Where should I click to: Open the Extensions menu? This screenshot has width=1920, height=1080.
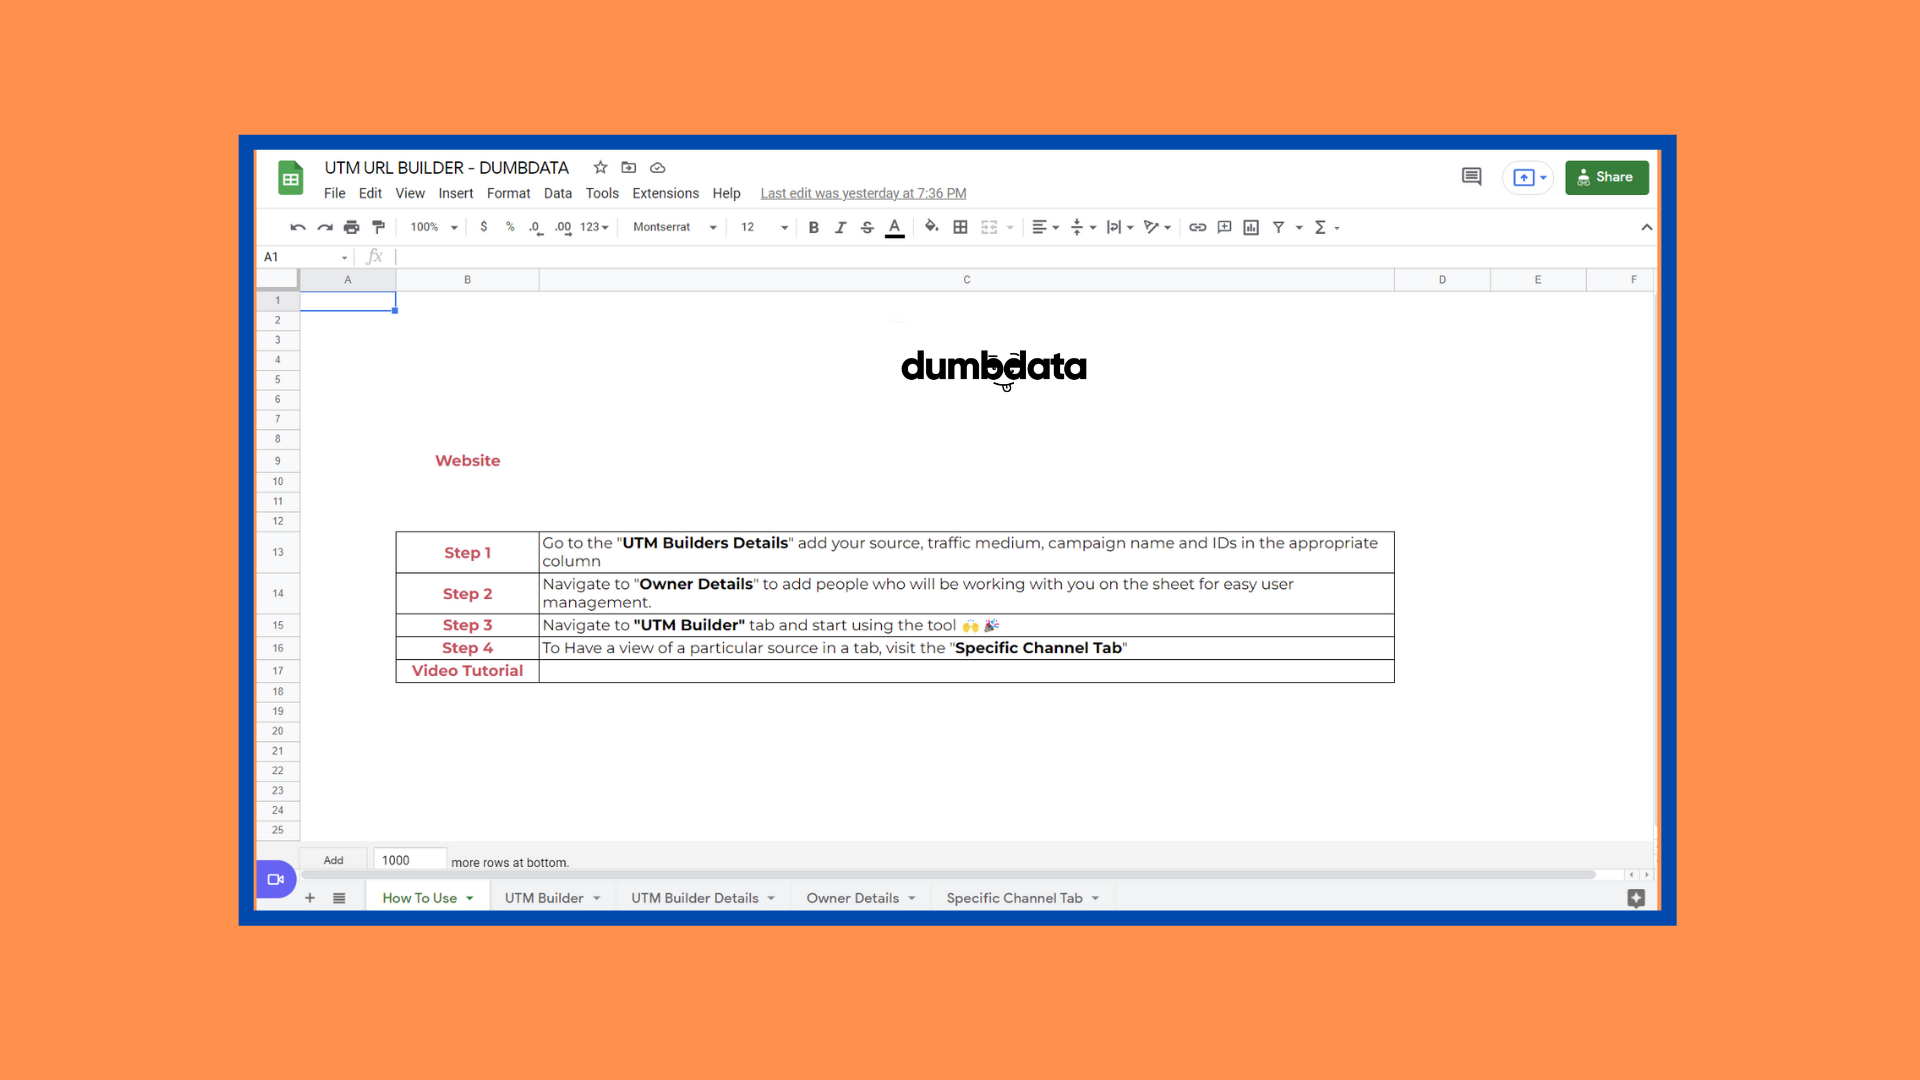click(x=665, y=193)
